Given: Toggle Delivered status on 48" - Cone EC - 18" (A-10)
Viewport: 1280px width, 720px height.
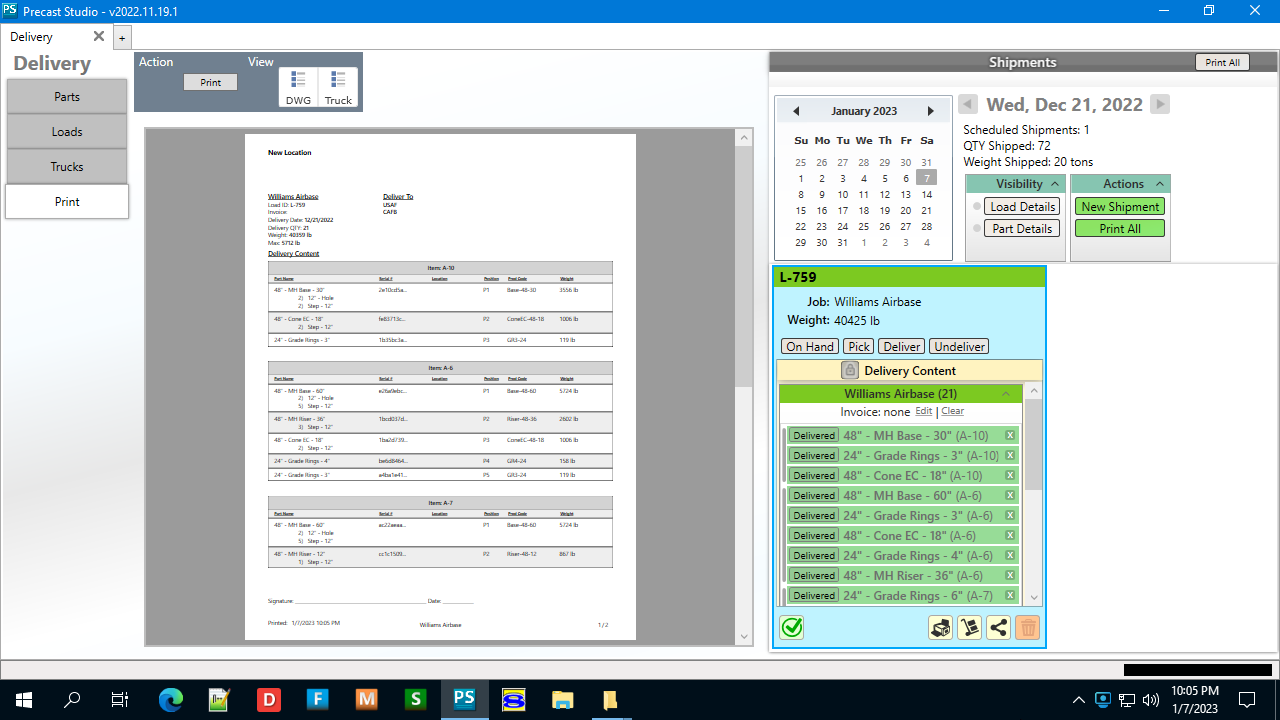Looking at the screenshot, I should click(814, 475).
